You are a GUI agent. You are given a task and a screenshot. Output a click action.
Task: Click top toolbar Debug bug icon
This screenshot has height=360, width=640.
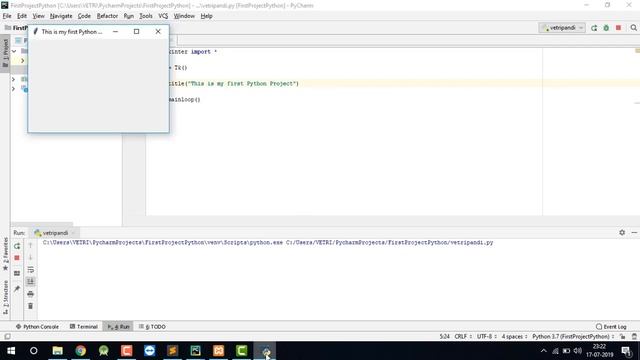tap(606, 28)
